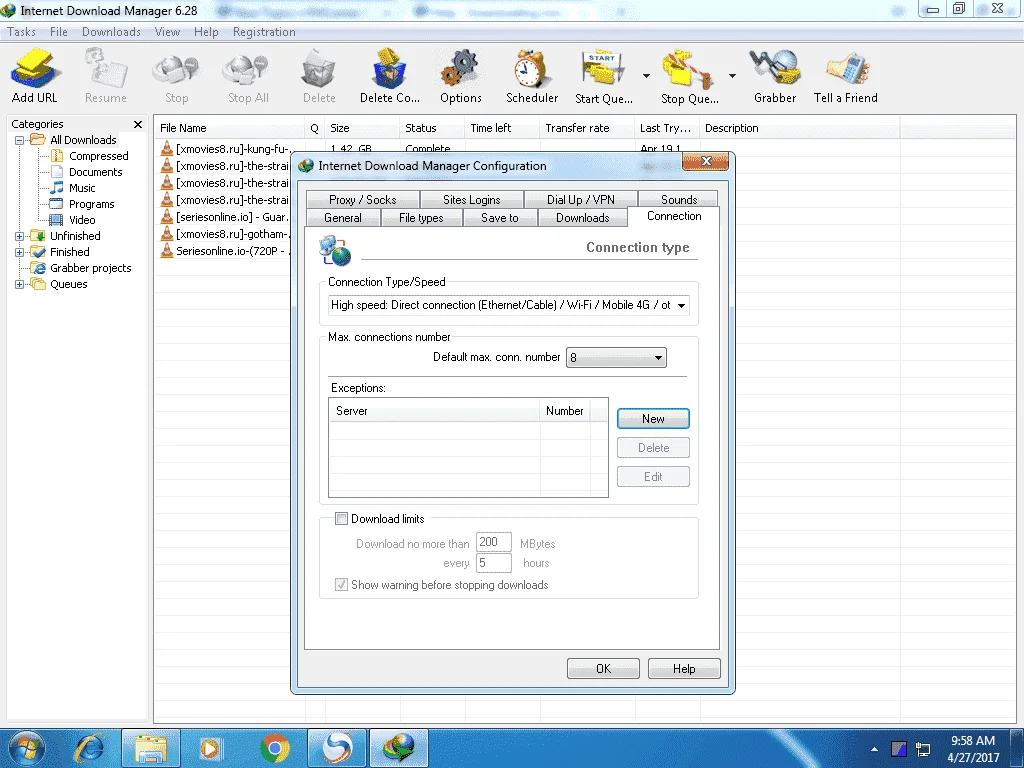Enable the Download limits checkbox
The height and width of the screenshot is (768, 1024).
click(x=341, y=519)
